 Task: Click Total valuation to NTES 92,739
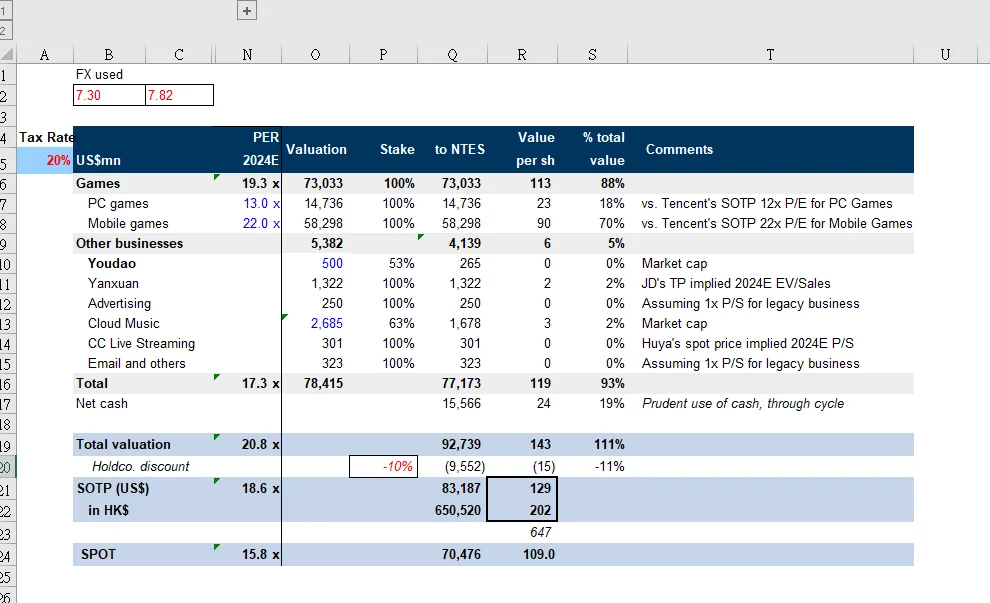point(453,445)
